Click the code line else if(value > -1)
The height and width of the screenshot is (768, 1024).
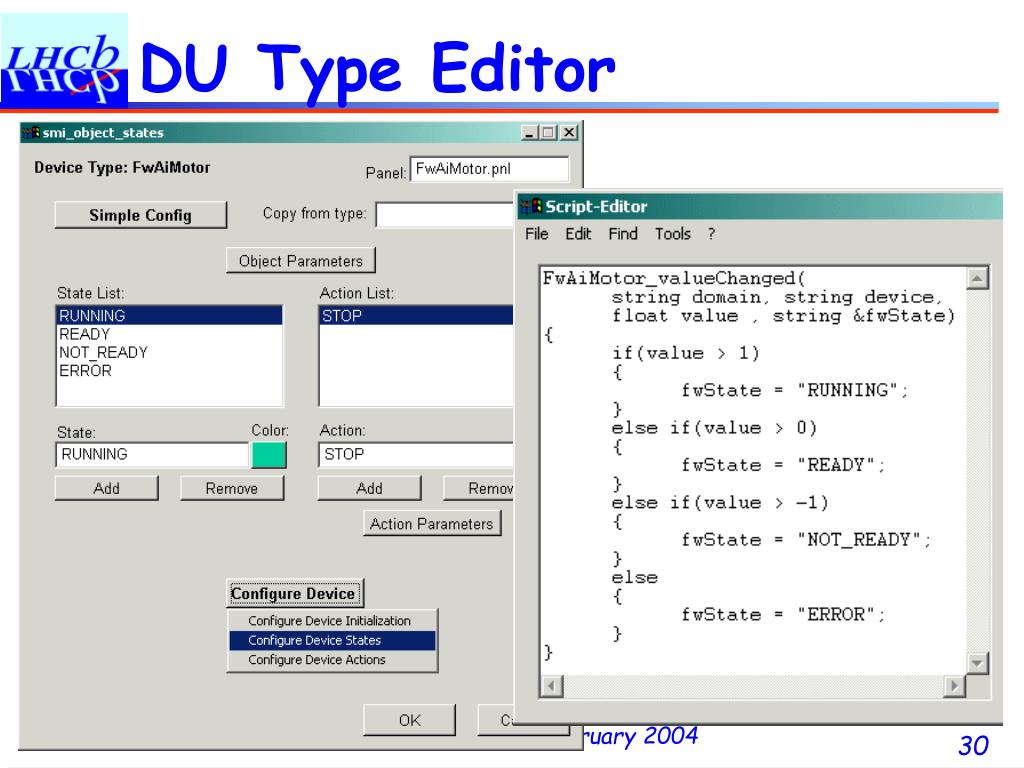(x=720, y=503)
